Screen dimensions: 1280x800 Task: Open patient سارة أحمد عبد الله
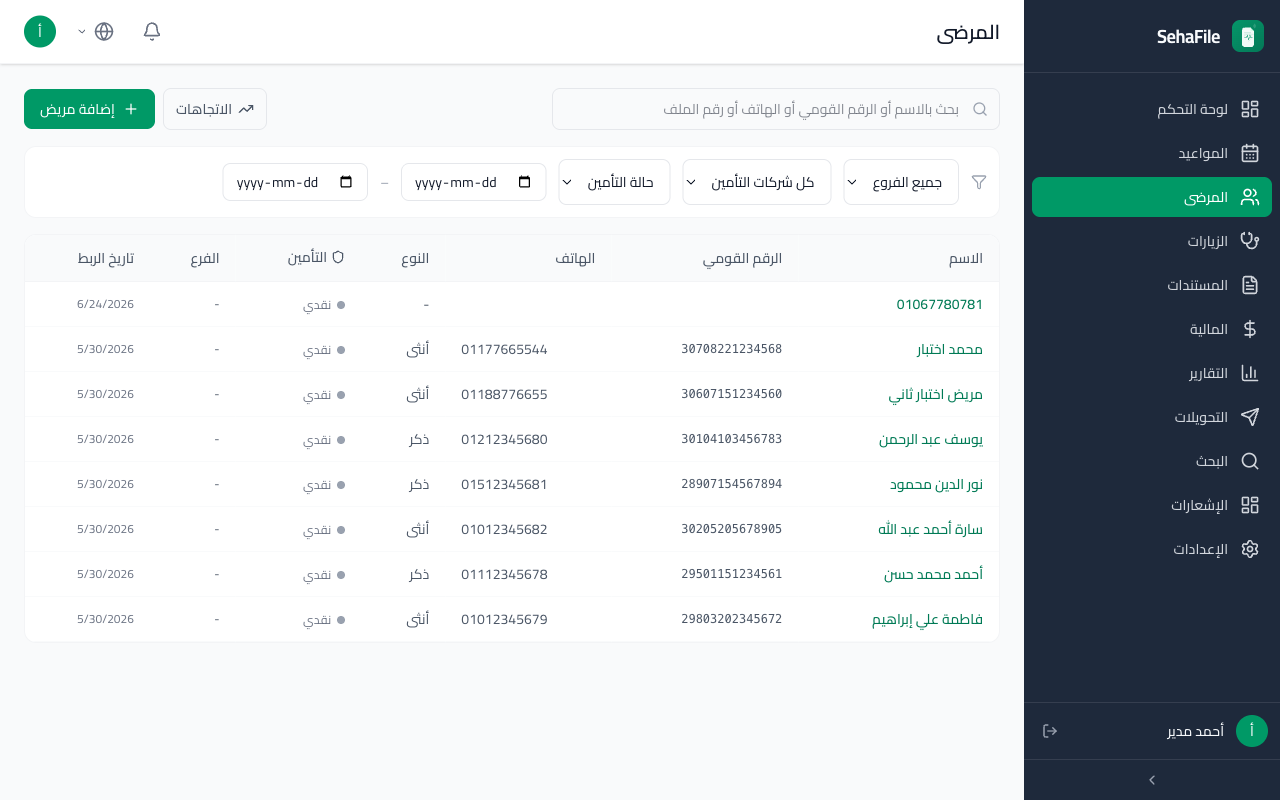click(931, 529)
